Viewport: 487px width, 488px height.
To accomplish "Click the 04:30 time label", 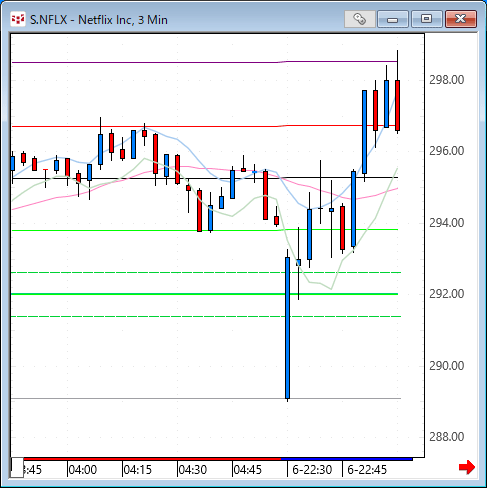I will (193, 470).
